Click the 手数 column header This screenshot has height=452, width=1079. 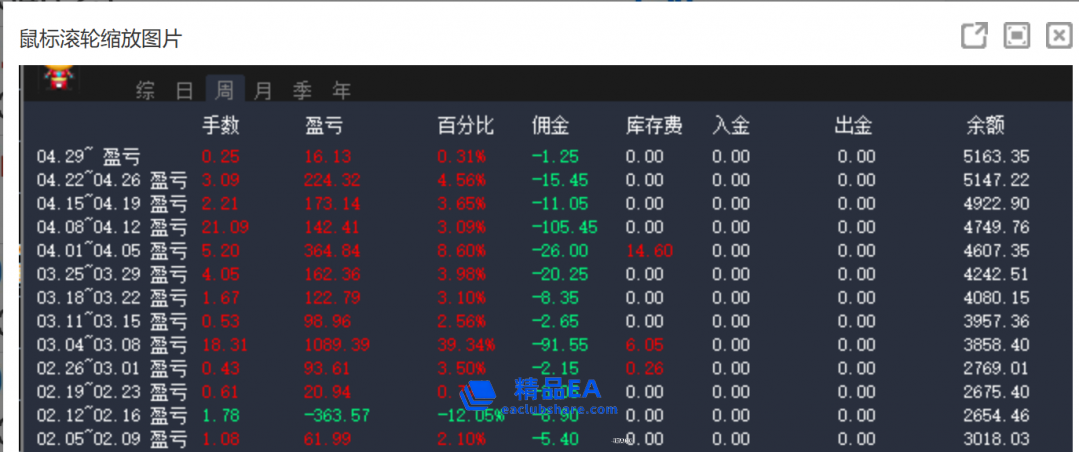[x=221, y=126]
